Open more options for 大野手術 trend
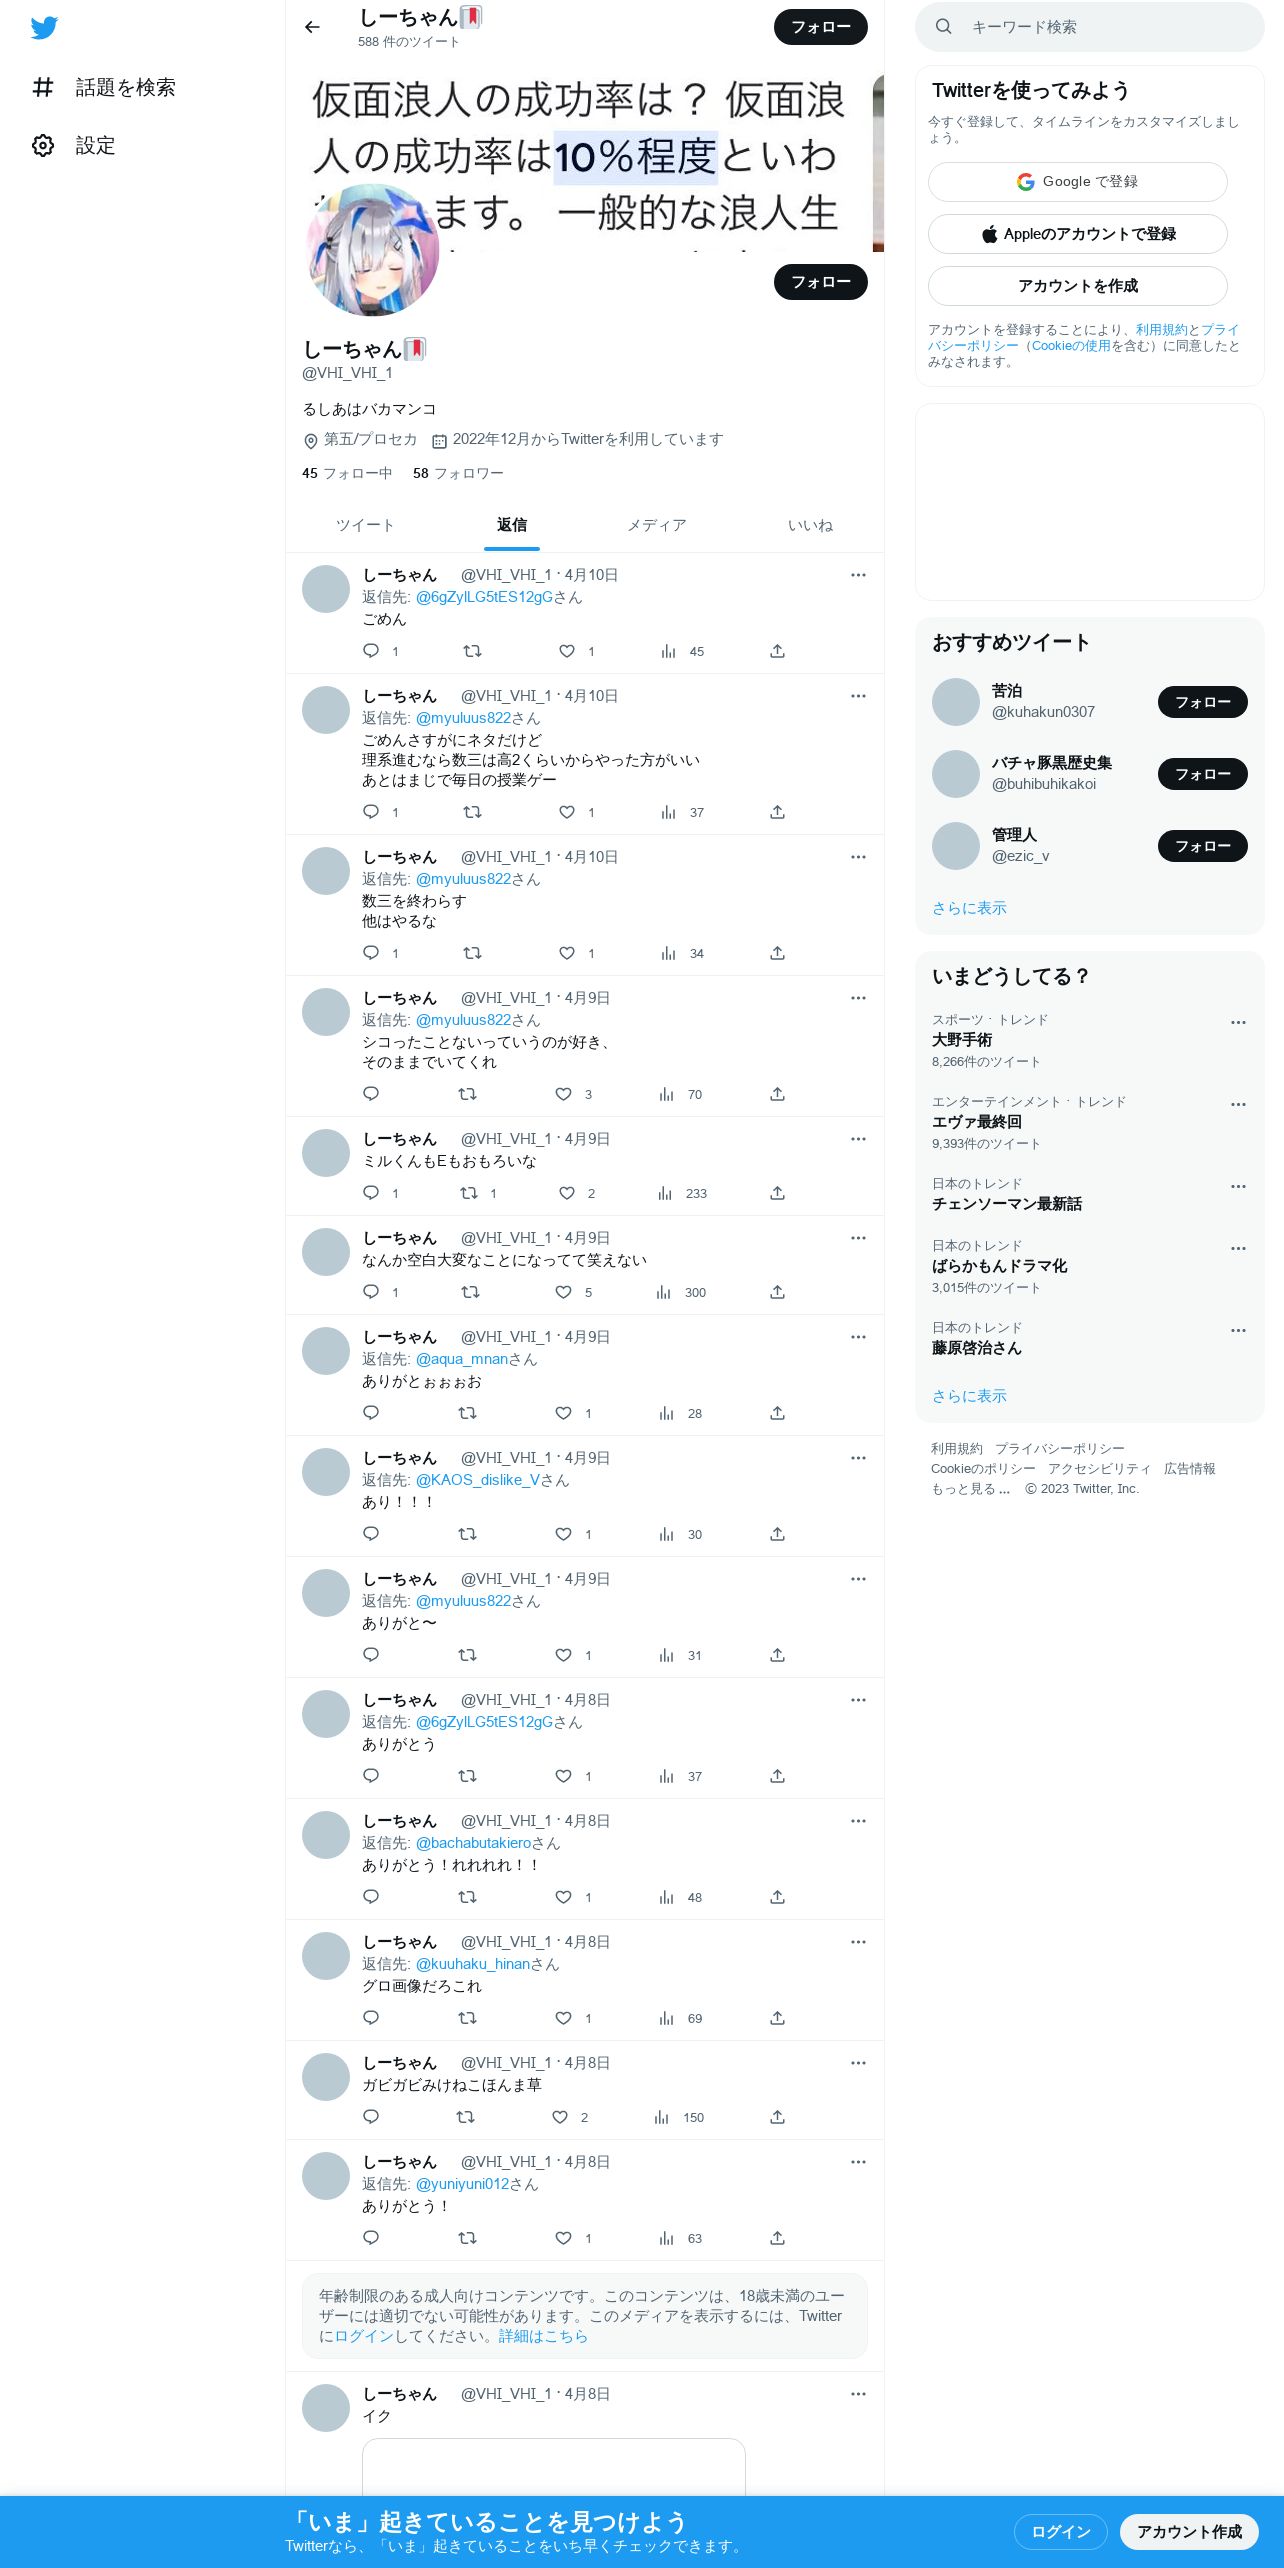This screenshot has height=2568, width=1284. 1238,1022
